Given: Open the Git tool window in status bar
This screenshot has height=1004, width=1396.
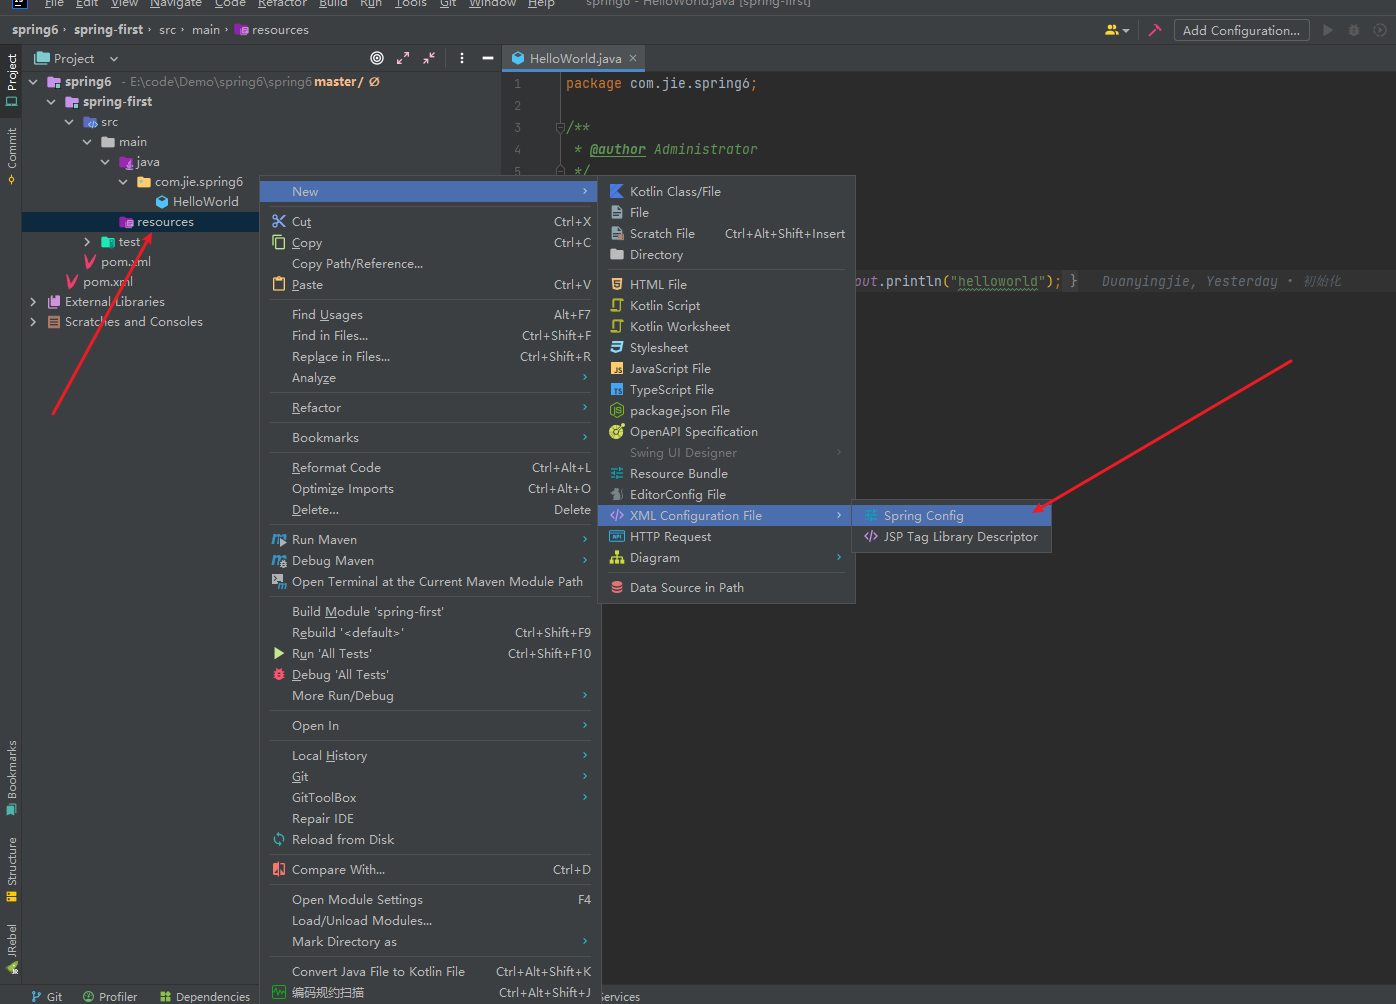Looking at the screenshot, I should (47, 996).
